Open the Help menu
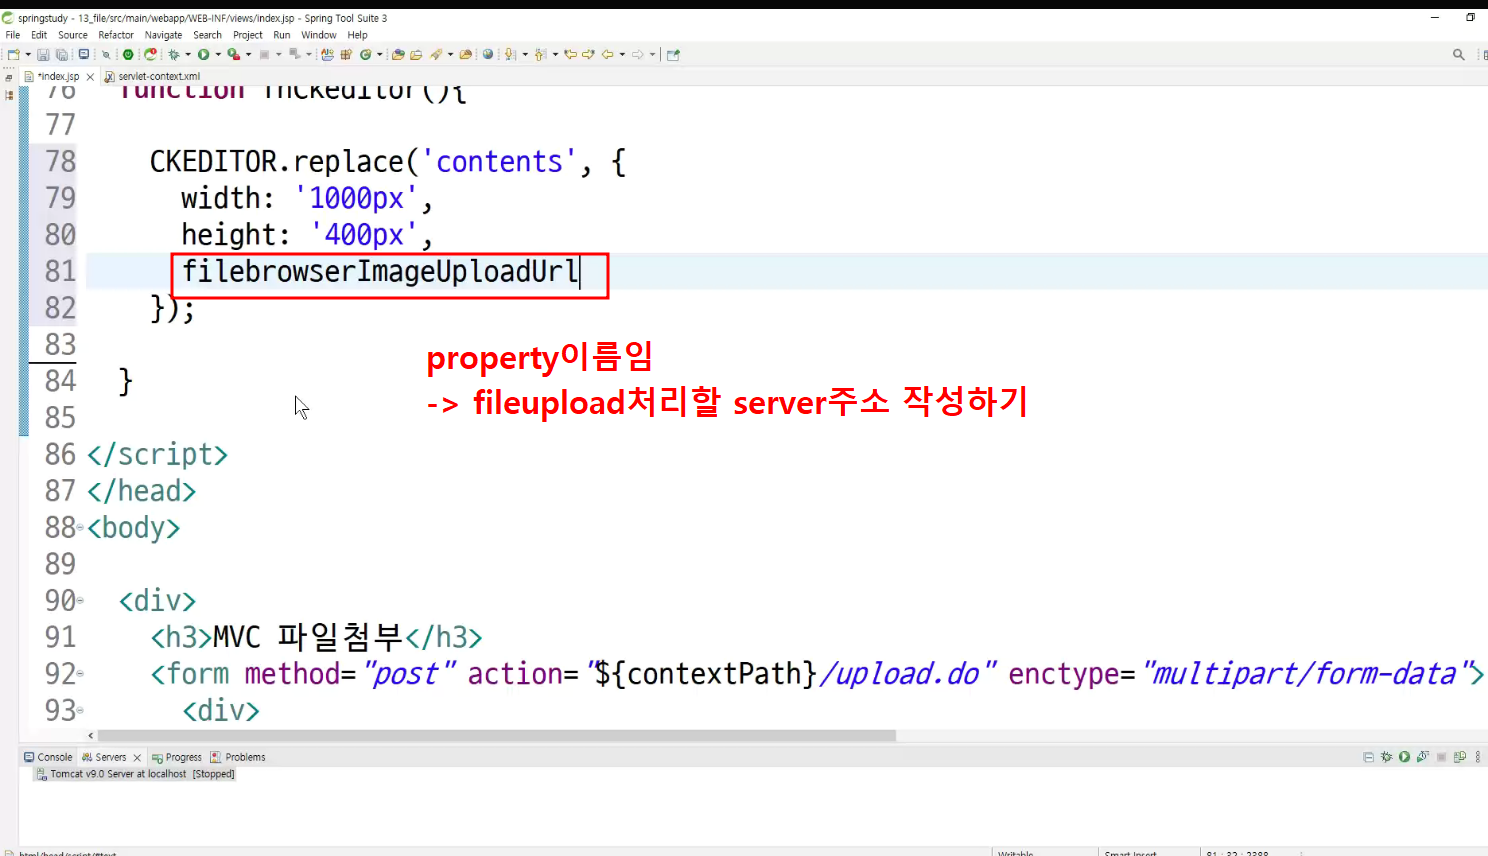 [358, 35]
